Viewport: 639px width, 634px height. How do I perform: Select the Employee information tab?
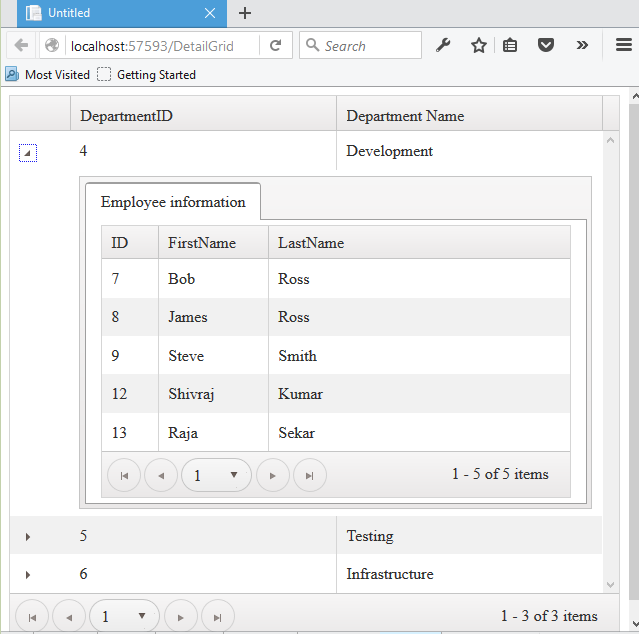[x=173, y=202]
